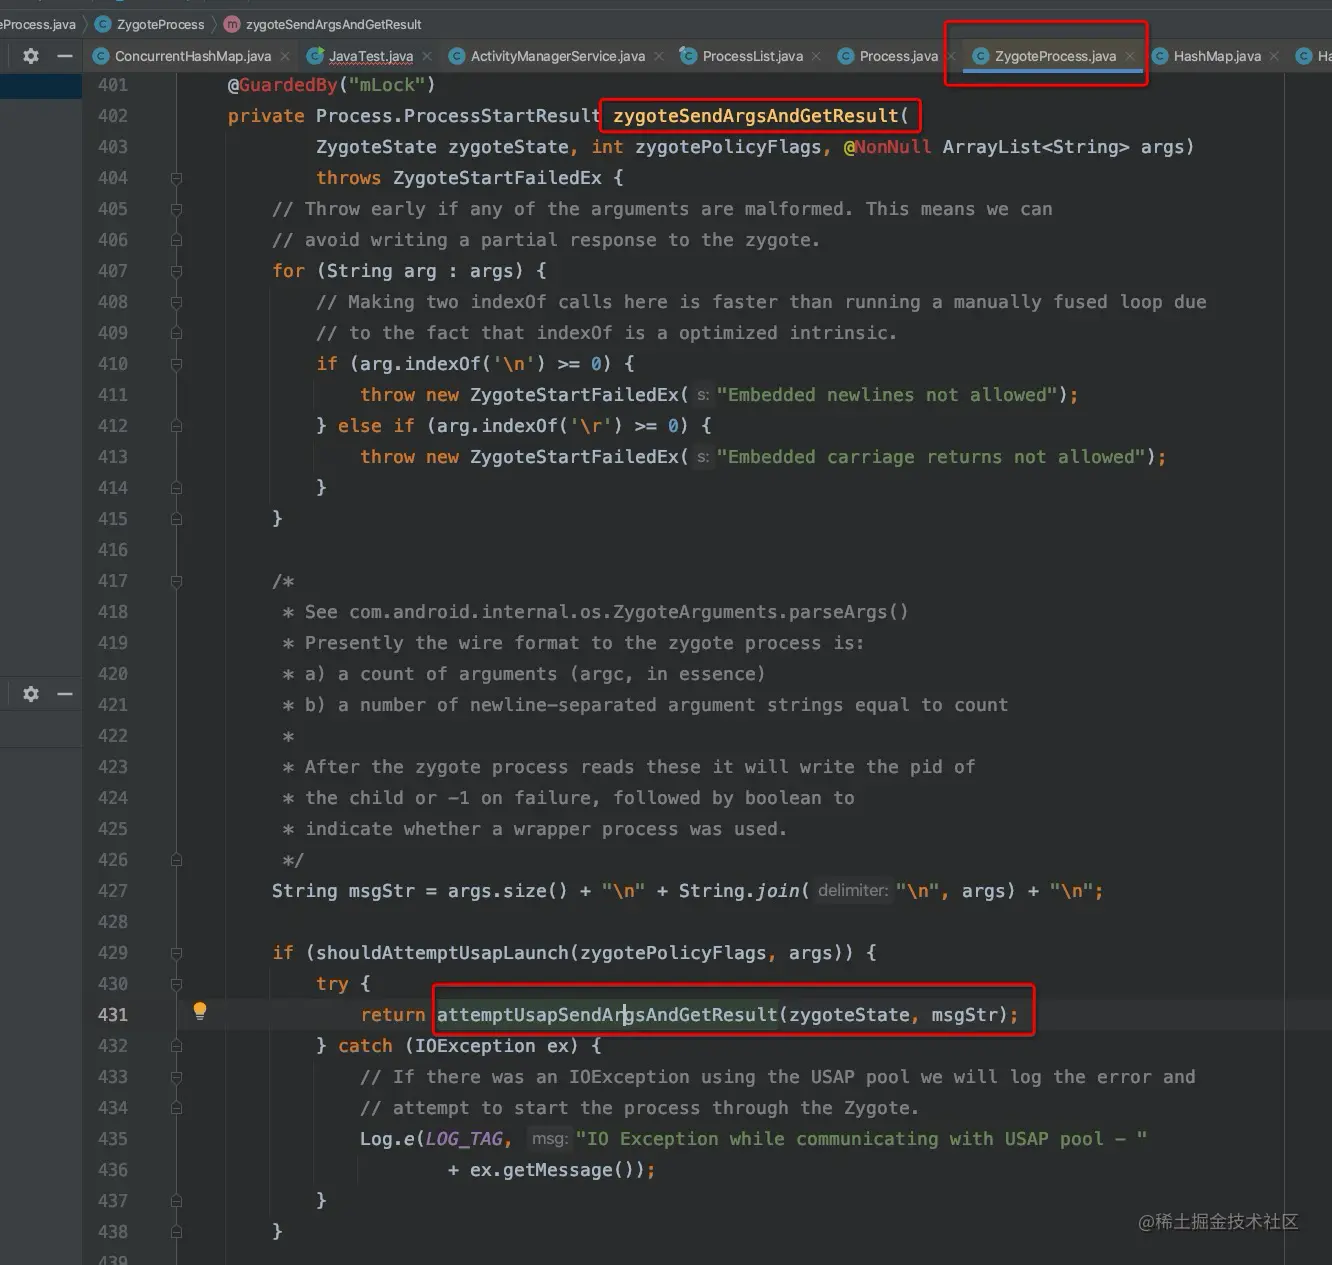This screenshot has height=1265, width=1332.
Task: Collapse the try block at line 430
Action: (176, 984)
